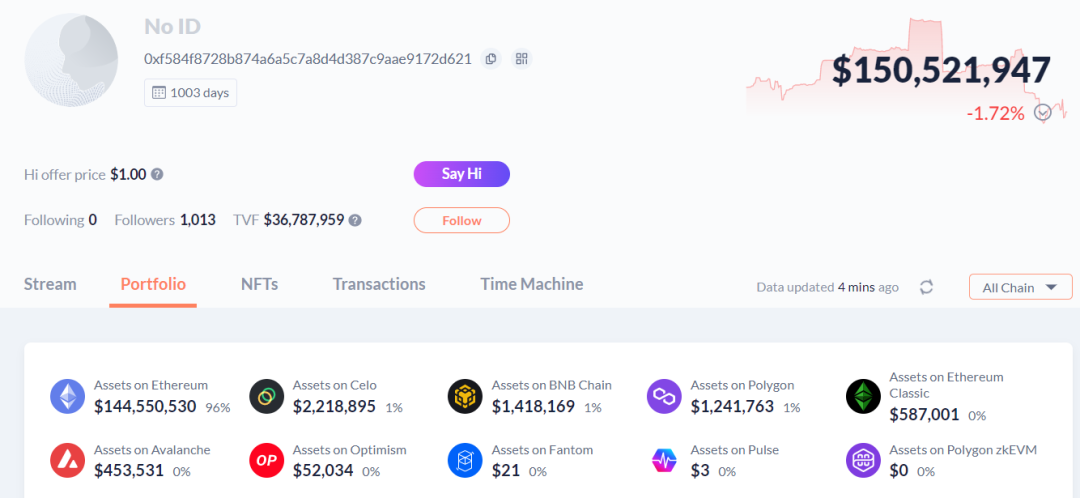The height and width of the screenshot is (498, 1080).
Task: Click the No ID profile name
Action: pos(172,27)
